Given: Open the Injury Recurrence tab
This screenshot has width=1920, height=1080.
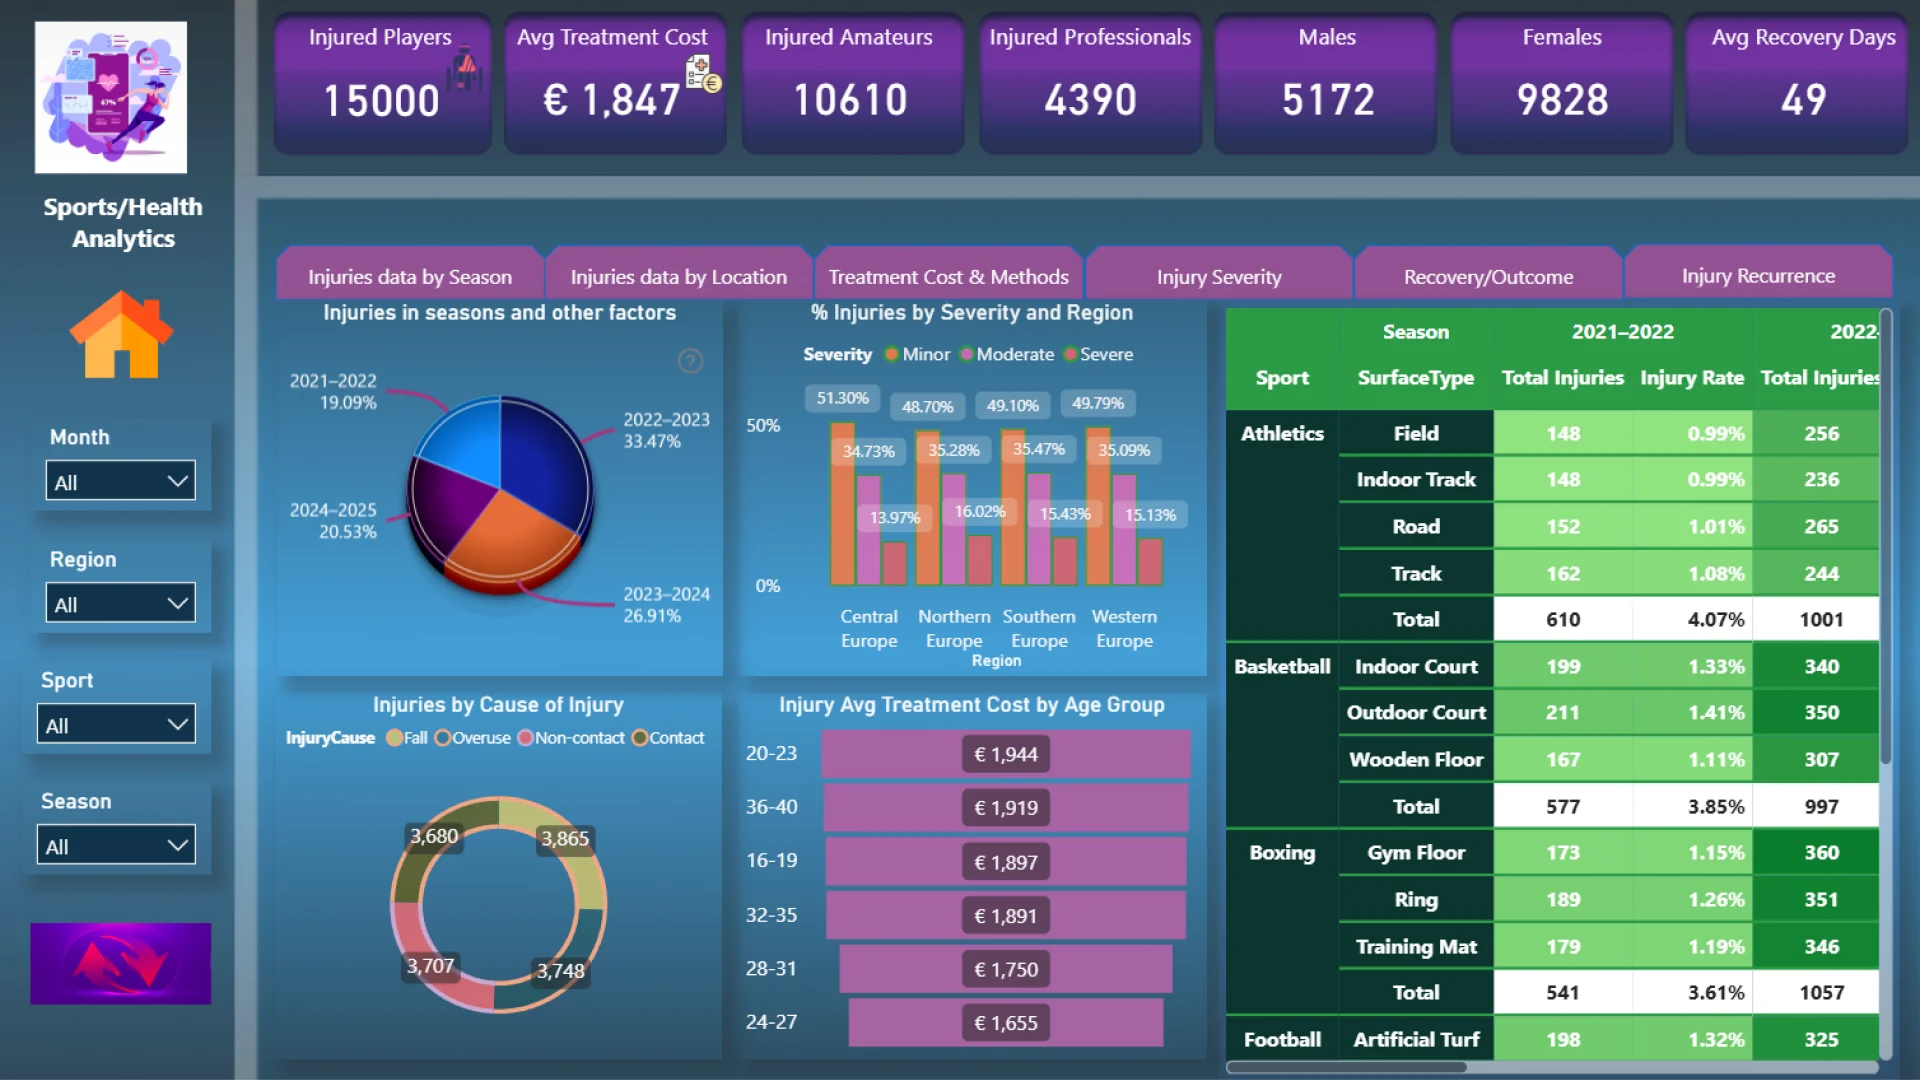Looking at the screenshot, I should pyautogui.click(x=1758, y=275).
